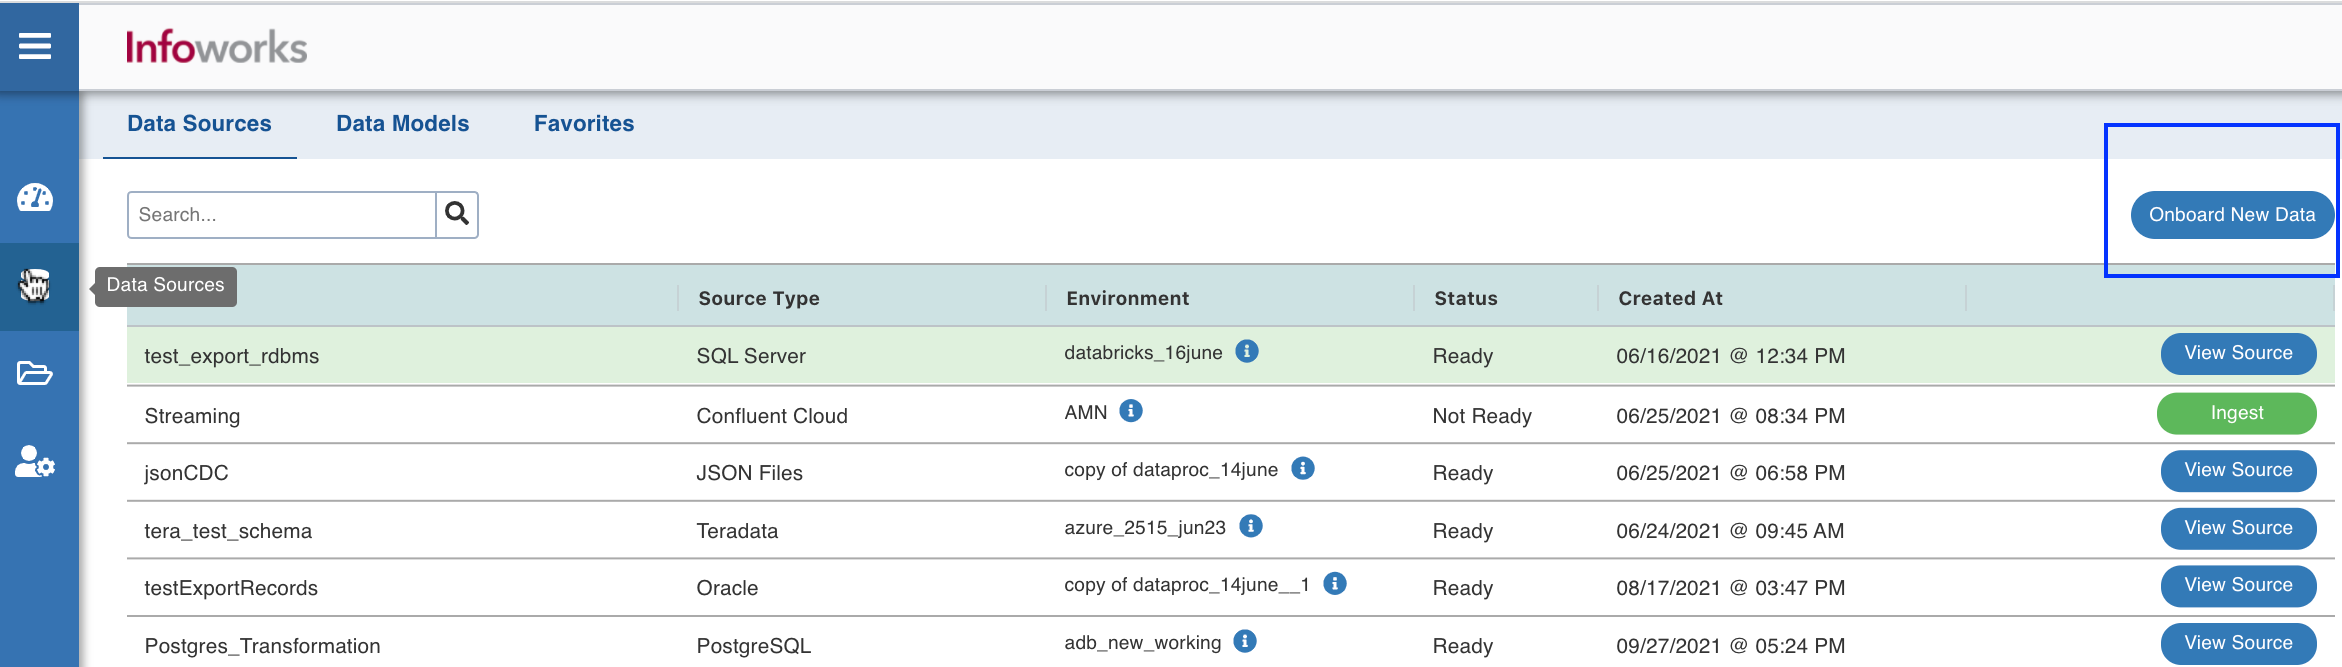2342x667 pixels.
Task: Click the Not Ready status cell
Action: (x=1482, y=416)
